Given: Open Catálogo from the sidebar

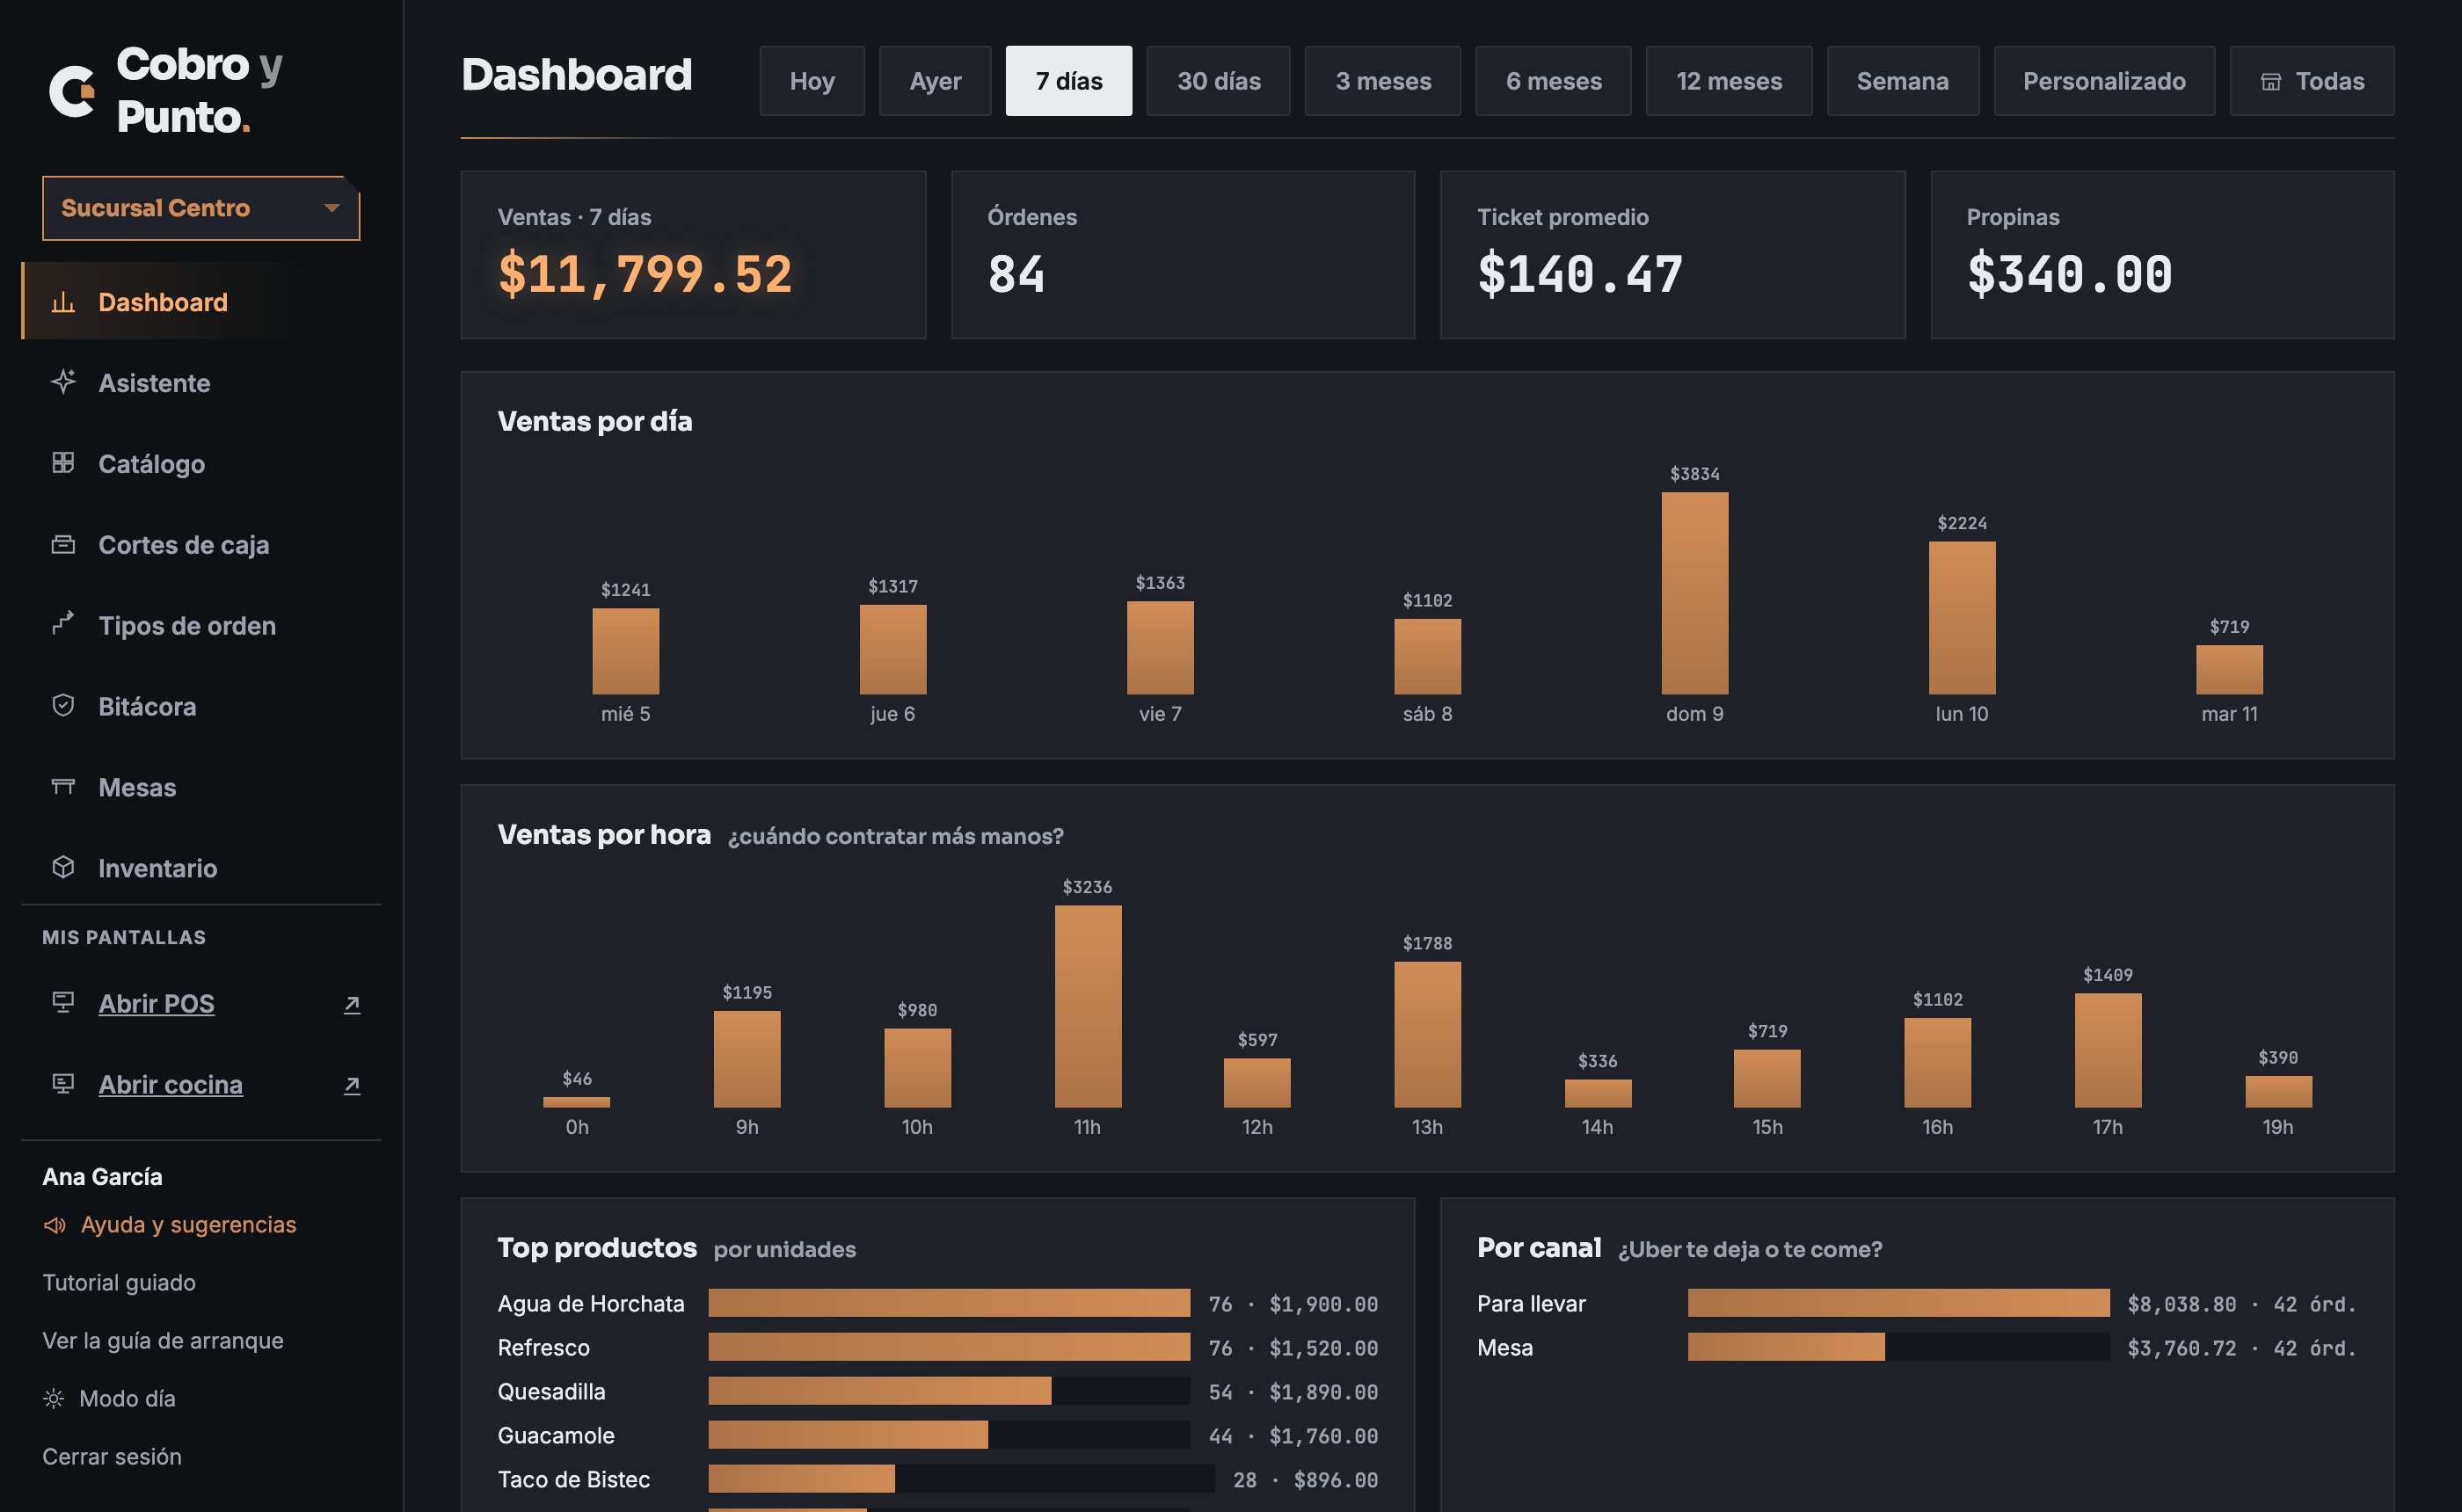Looking at the screenshot, I should click(x=201, y=464).
